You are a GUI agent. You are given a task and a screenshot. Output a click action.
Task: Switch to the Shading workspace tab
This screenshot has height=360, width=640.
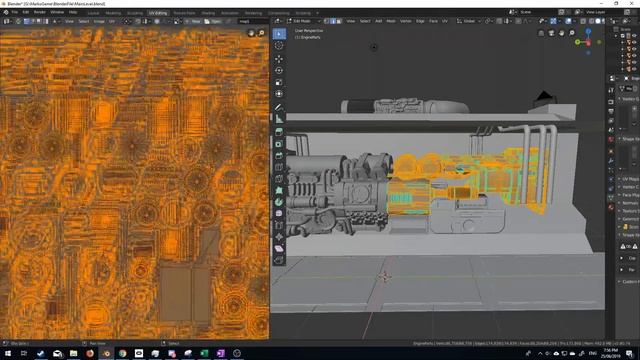tap(208, 13)
